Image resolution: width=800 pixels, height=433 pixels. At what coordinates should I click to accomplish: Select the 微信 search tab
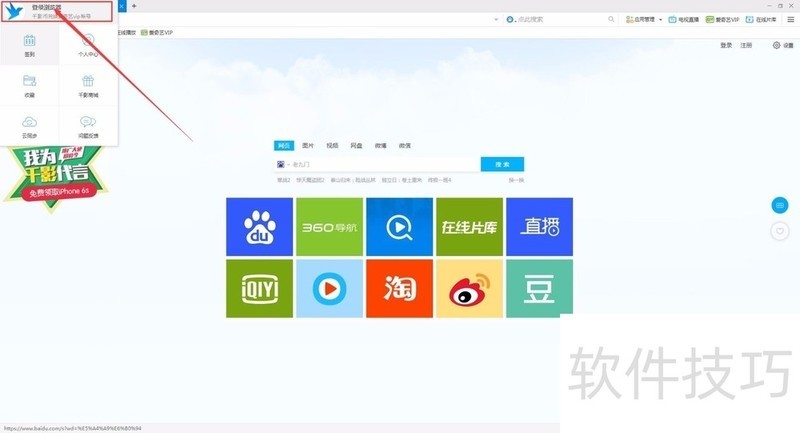click(405, 145)
